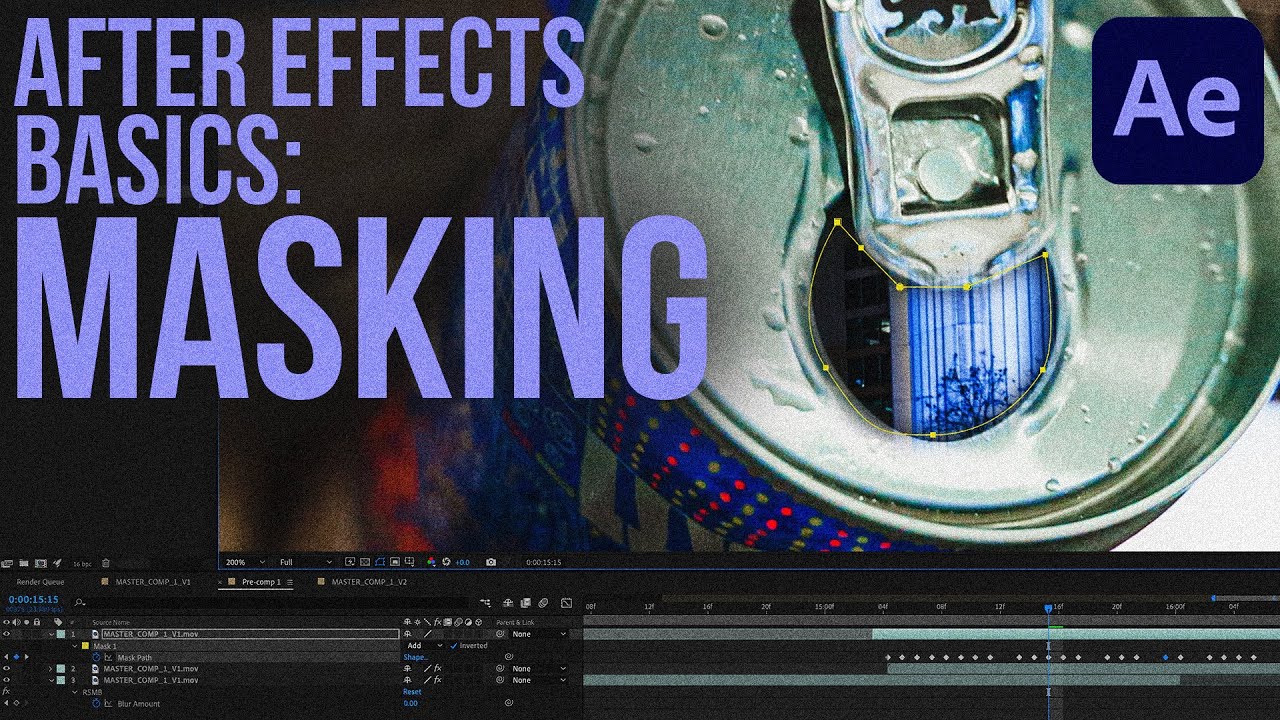This screenshot has width=1280, height=720.
Task: Click layer 1 parent pick whip
Action: [x=499, y=634]
